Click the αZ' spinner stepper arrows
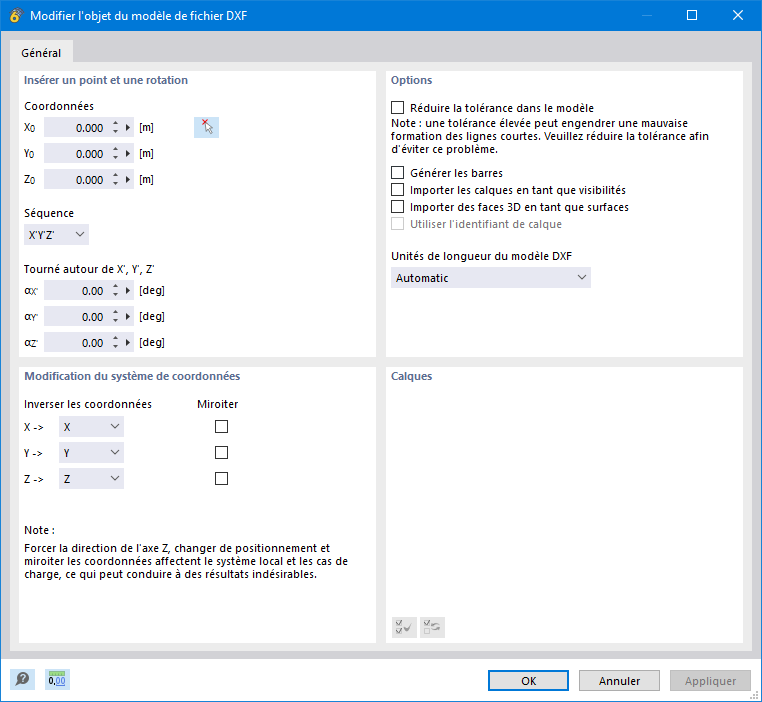The image size is (762, 702). pos(115,342)
